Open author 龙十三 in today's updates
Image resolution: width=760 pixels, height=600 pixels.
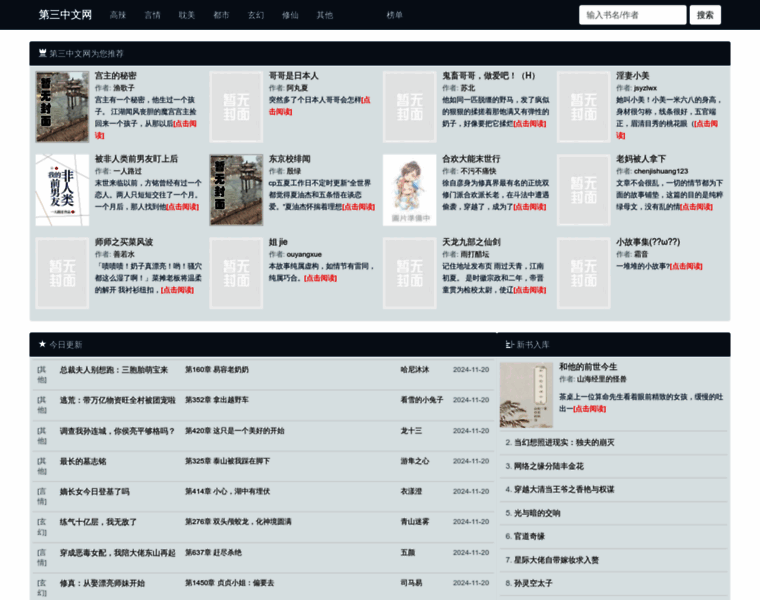tap(411, 431)
